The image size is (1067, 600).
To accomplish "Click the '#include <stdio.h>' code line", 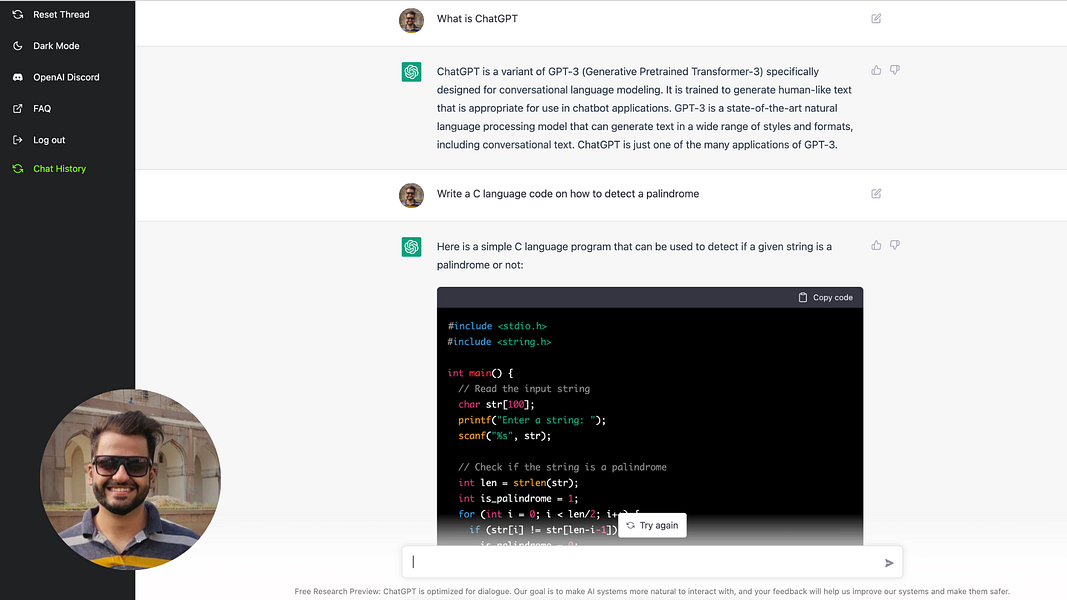I will 497,326.
